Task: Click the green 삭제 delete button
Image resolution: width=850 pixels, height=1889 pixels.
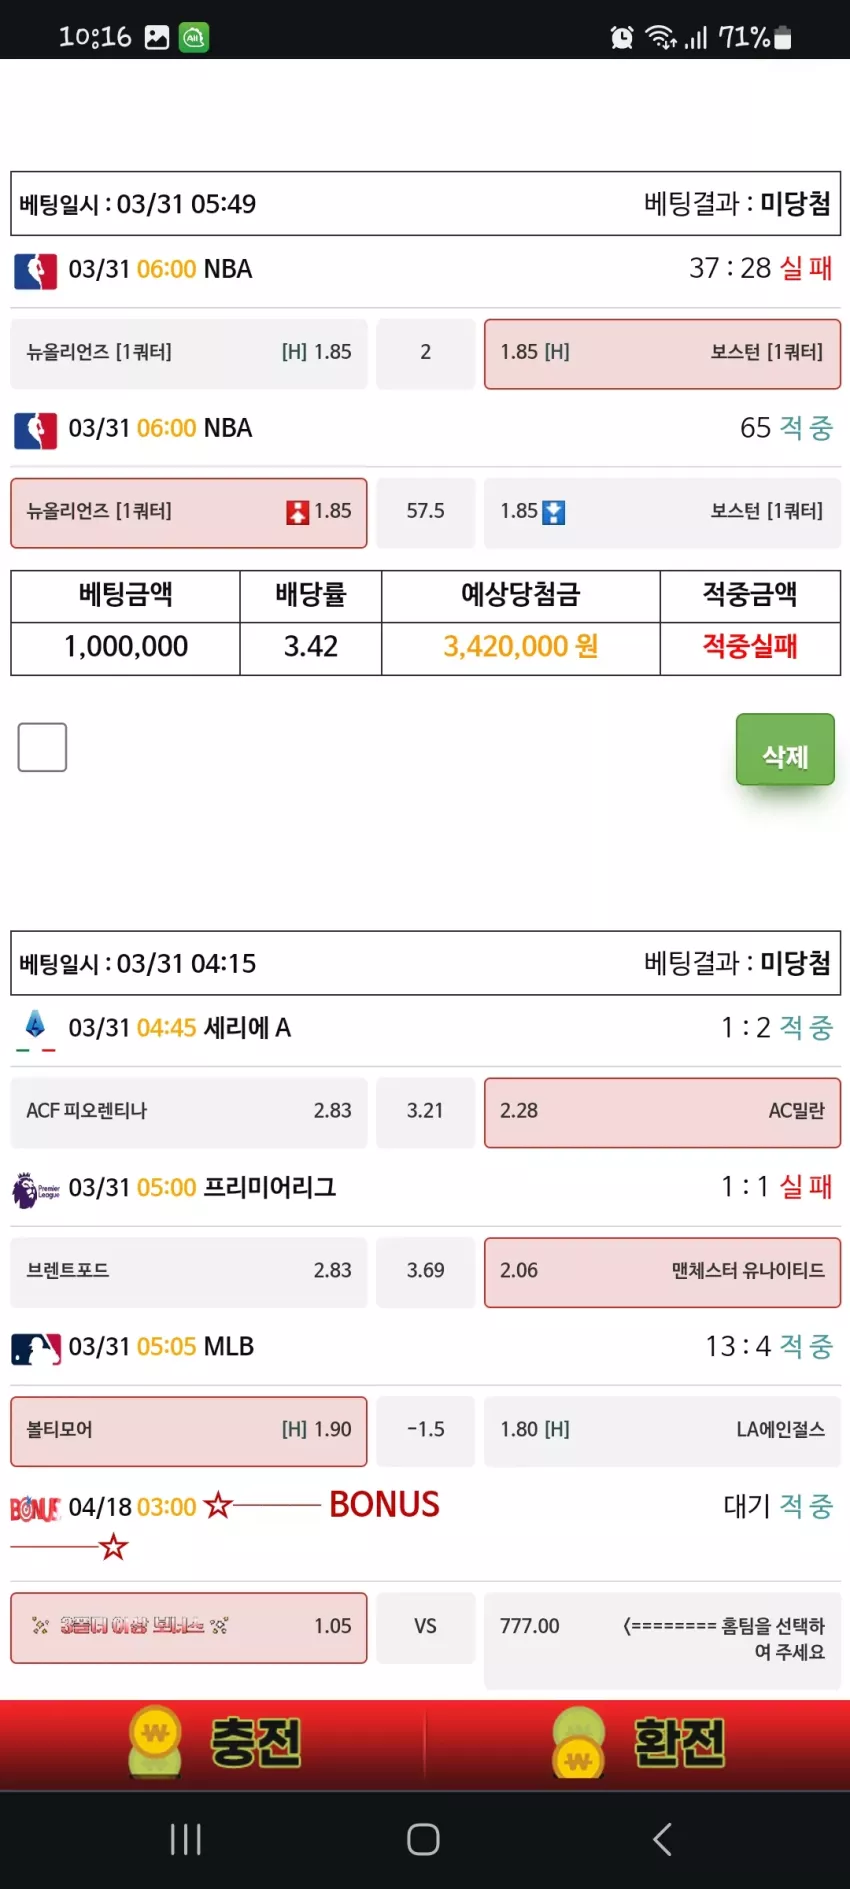Action: [x=785, y=750]
